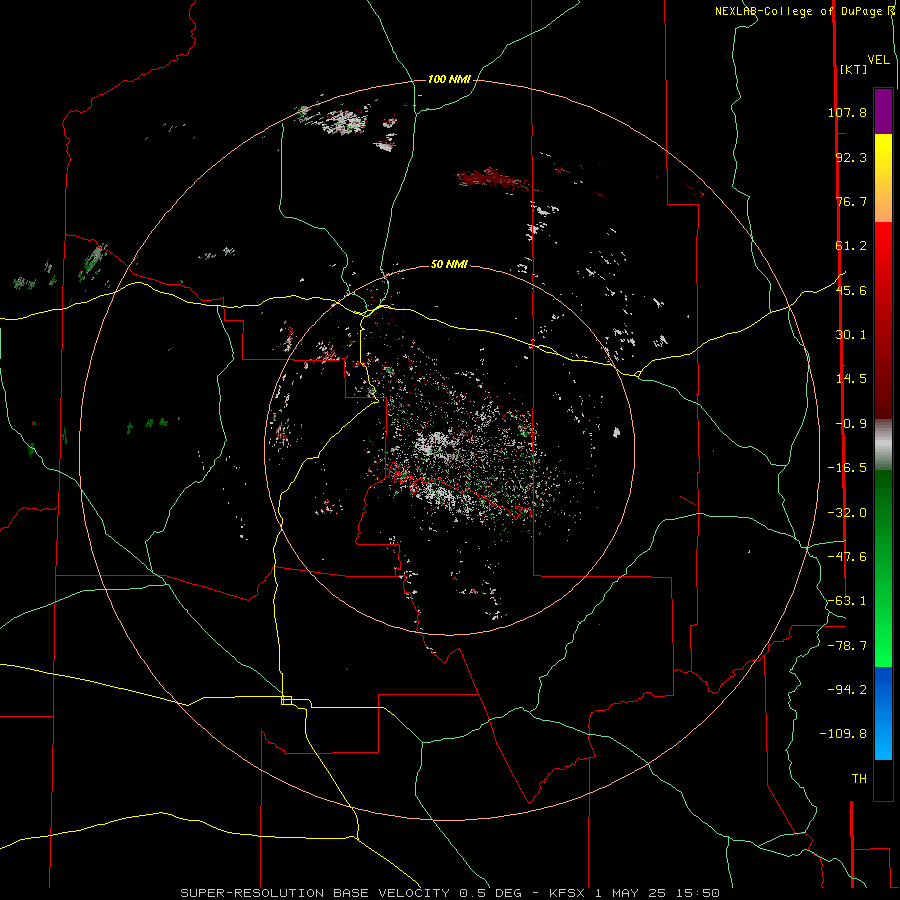Viewport: 900px width, 900px height.
Task: Click the 'KFSX' radar site identifier
Action: coord(568,893)
